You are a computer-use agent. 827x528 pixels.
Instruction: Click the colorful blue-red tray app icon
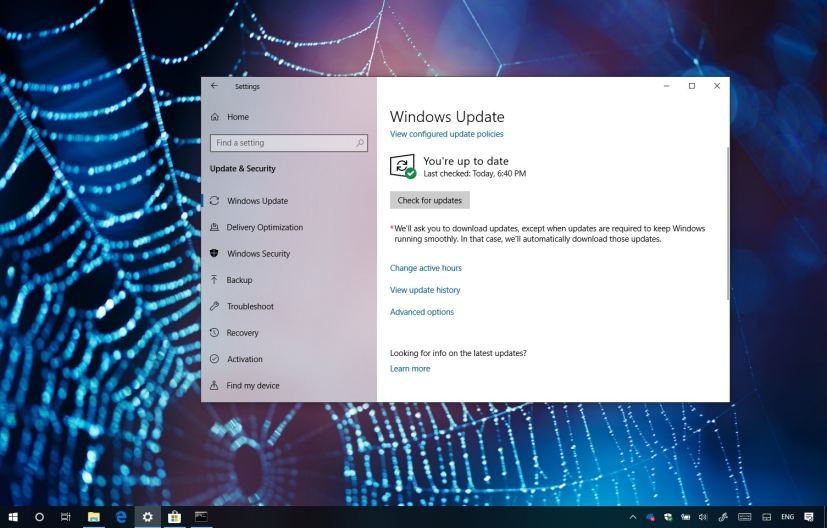coord(650,517)
